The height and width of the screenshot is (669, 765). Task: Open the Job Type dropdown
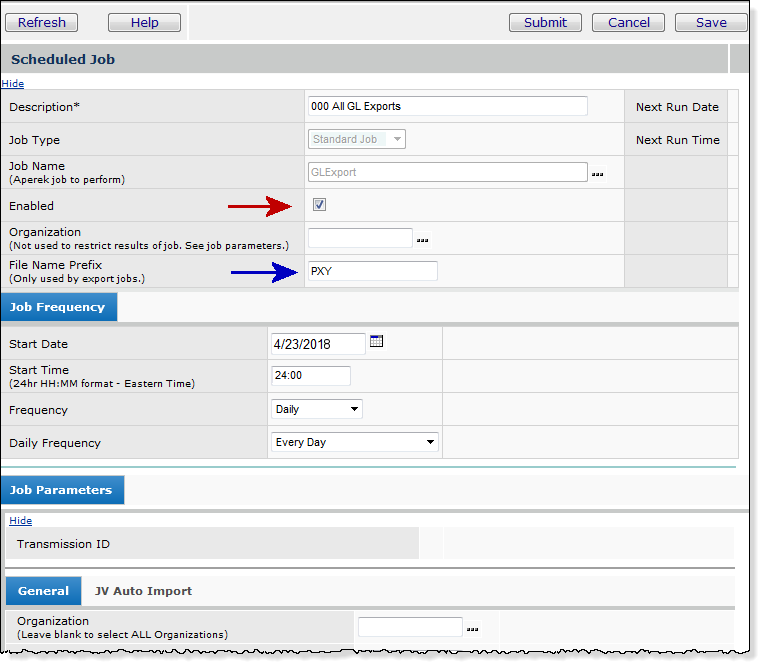(x=356, y=139)
